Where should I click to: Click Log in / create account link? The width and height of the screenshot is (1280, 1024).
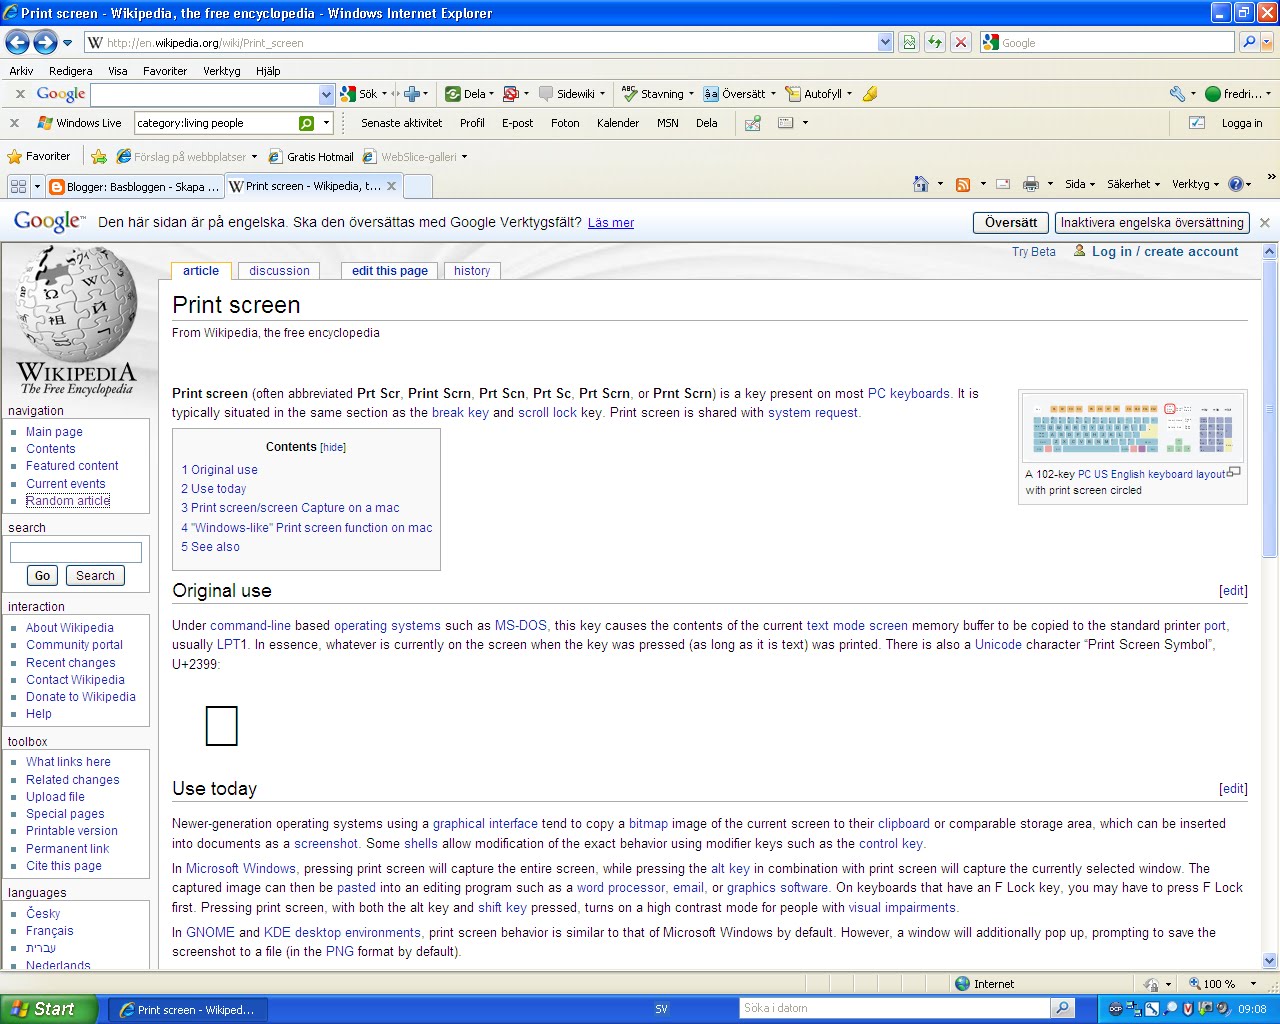tap(1165, 252)
